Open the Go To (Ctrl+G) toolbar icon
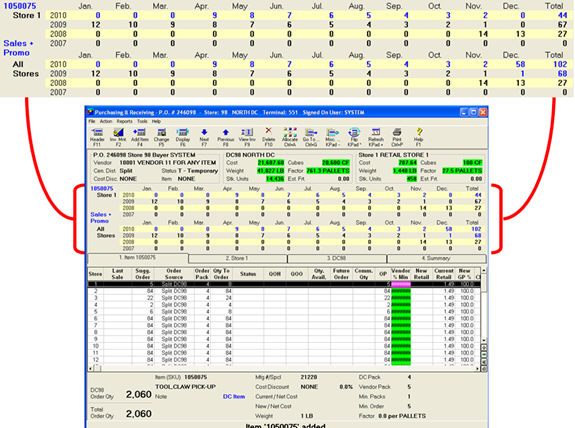Viewport: 575px width, 428px height. 311,137
